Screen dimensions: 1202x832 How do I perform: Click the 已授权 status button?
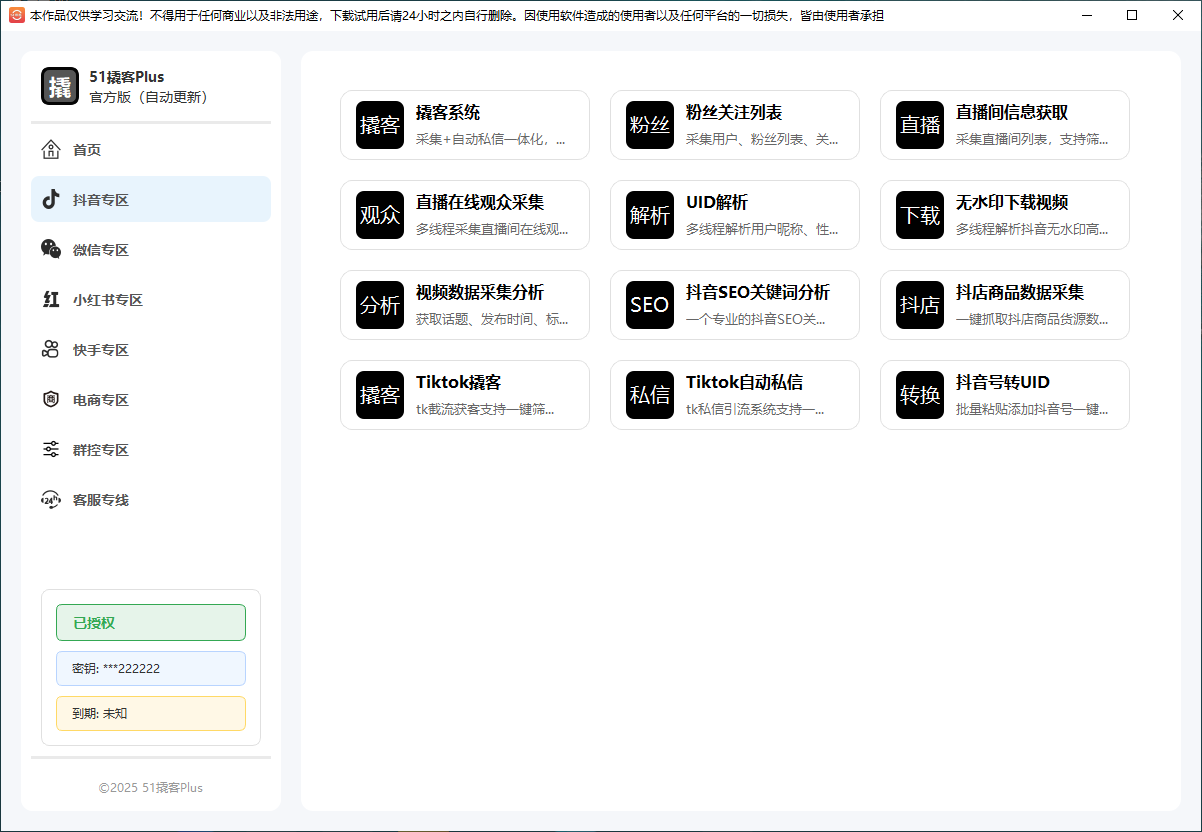coord(151,623)
